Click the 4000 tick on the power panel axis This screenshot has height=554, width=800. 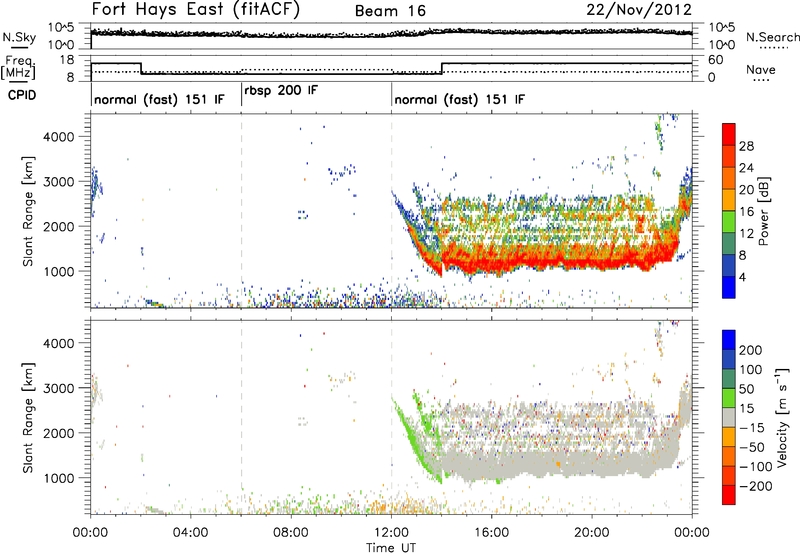tap(59, 137)
